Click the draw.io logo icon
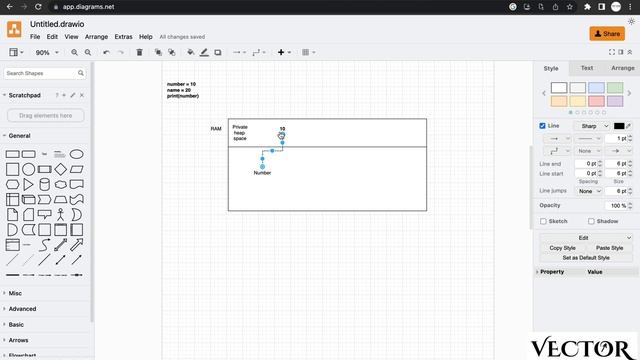Screen dimensions: 640x360 [14, 30]
